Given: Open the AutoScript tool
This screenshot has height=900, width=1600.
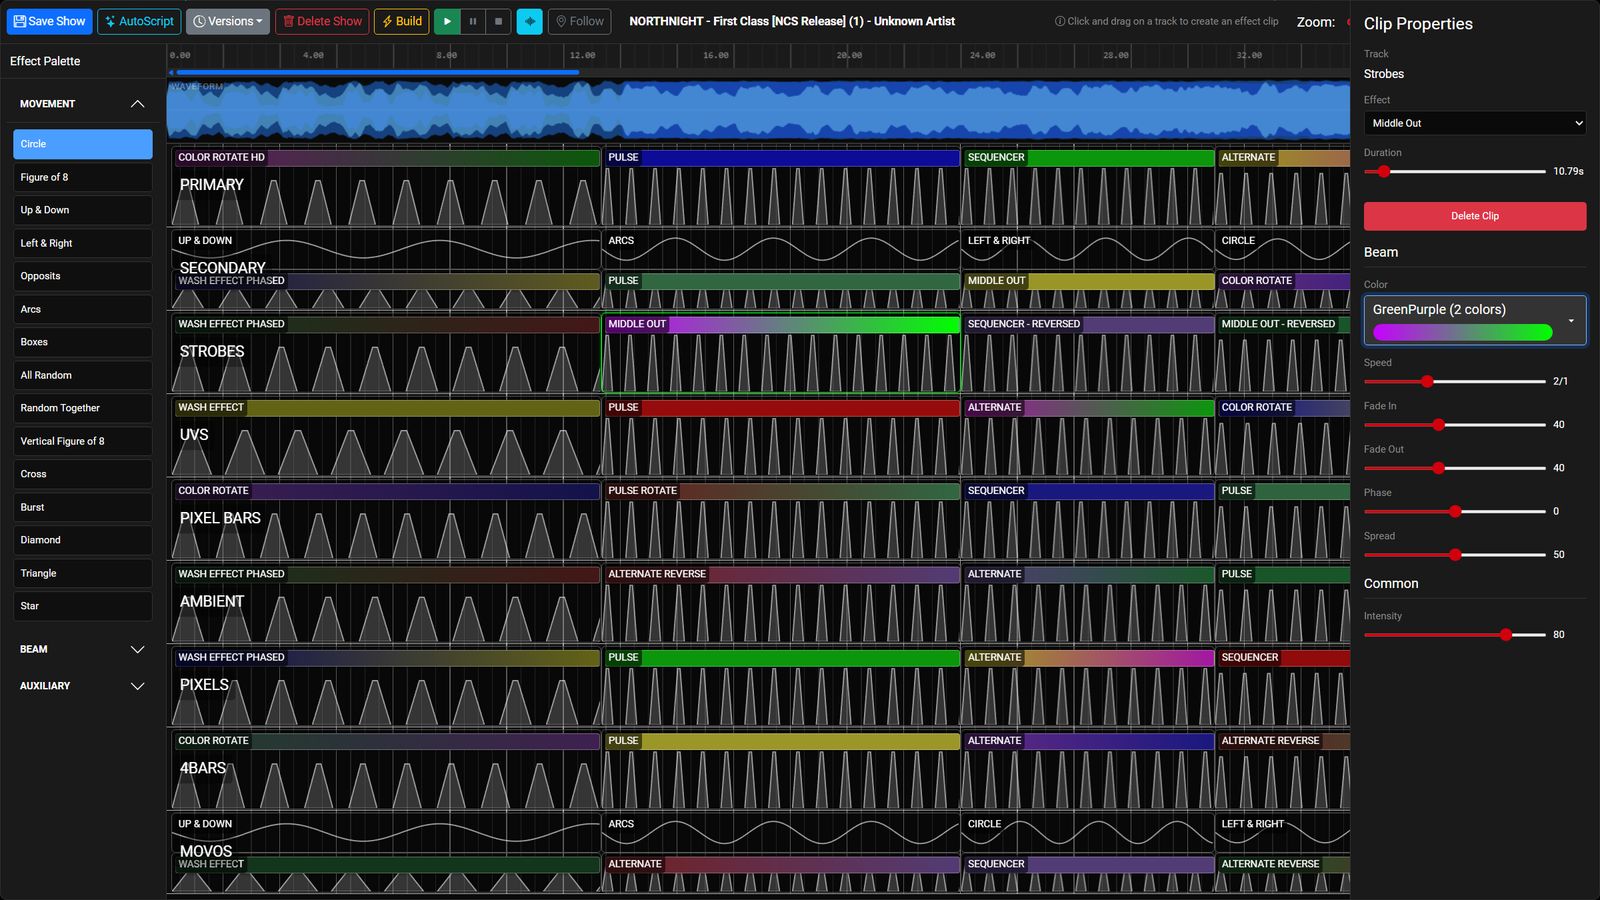Looking at the screenshot, I should point(139,21).
